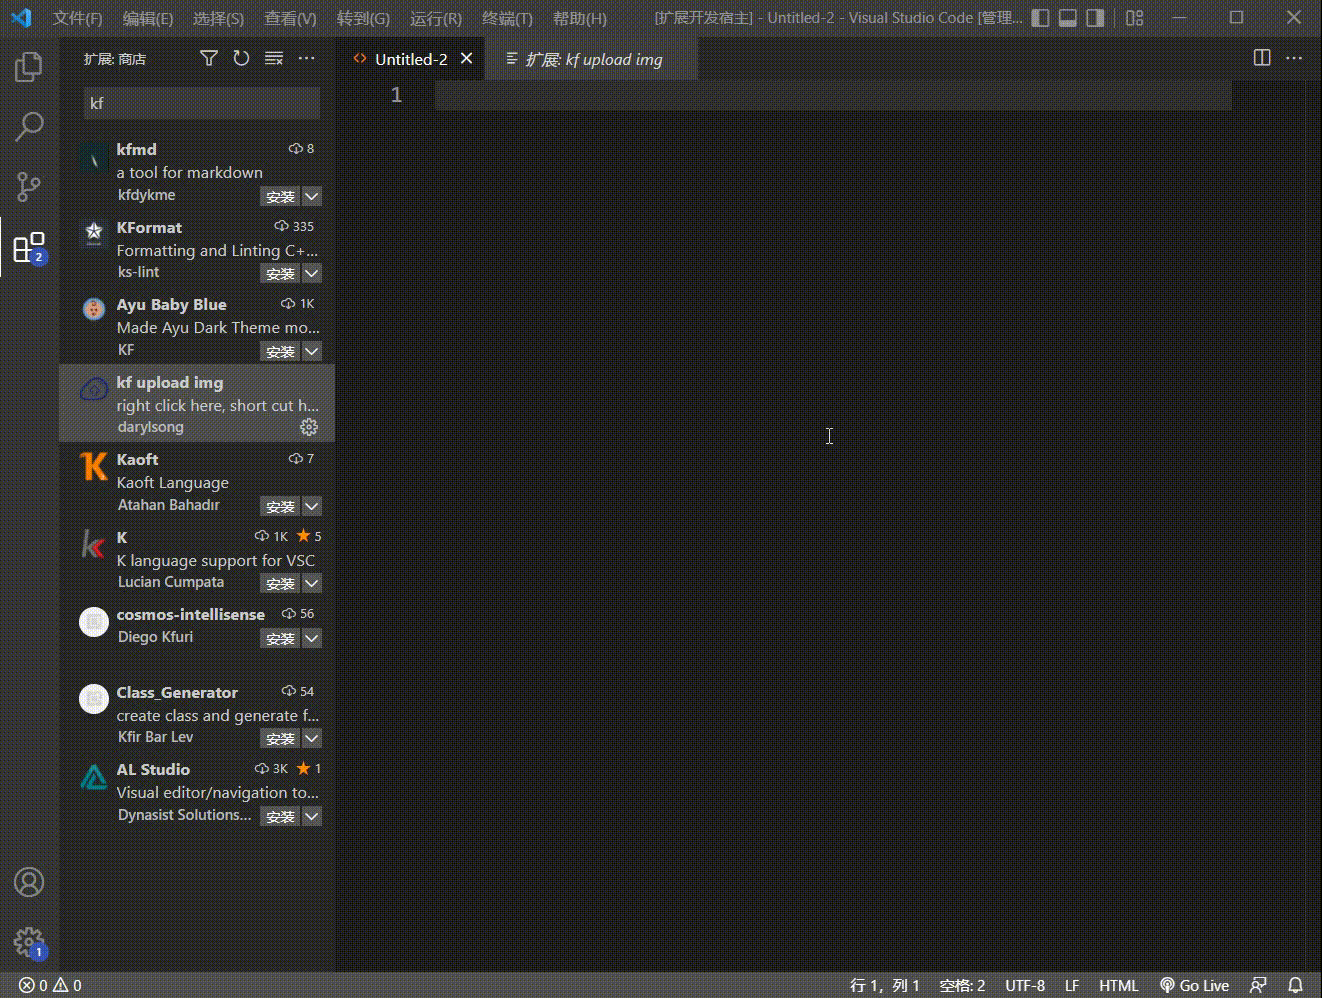Select the Kaoft extension entry
The width and height of the screenshot is (1322, 998).
point(197,481)
